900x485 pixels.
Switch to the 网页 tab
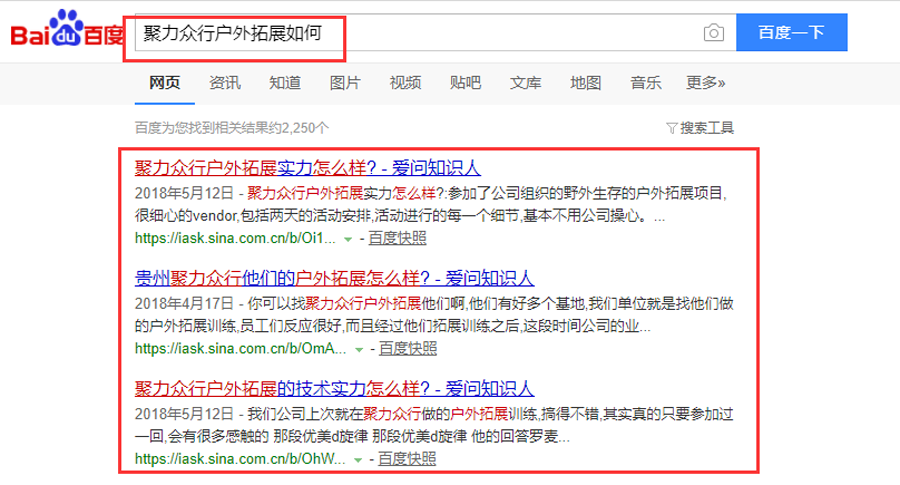click(x=165, y=83)
